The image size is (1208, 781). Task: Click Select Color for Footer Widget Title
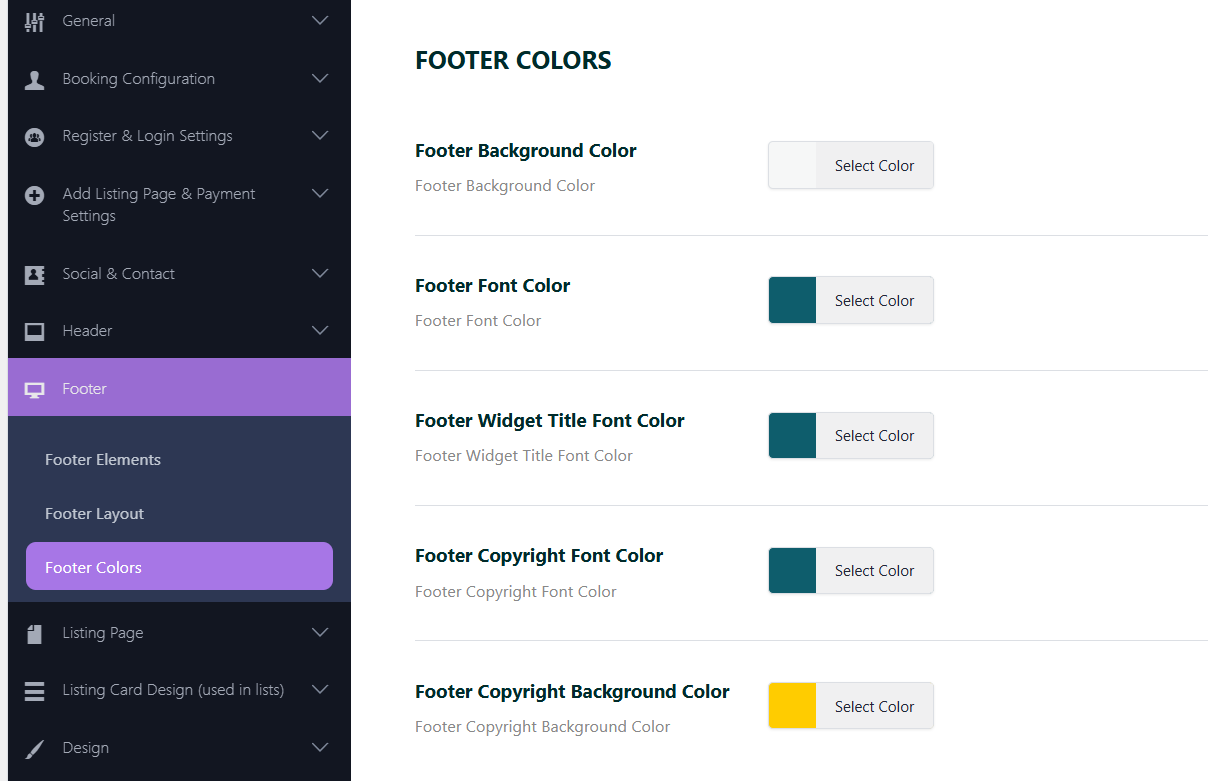pos(874,436)
